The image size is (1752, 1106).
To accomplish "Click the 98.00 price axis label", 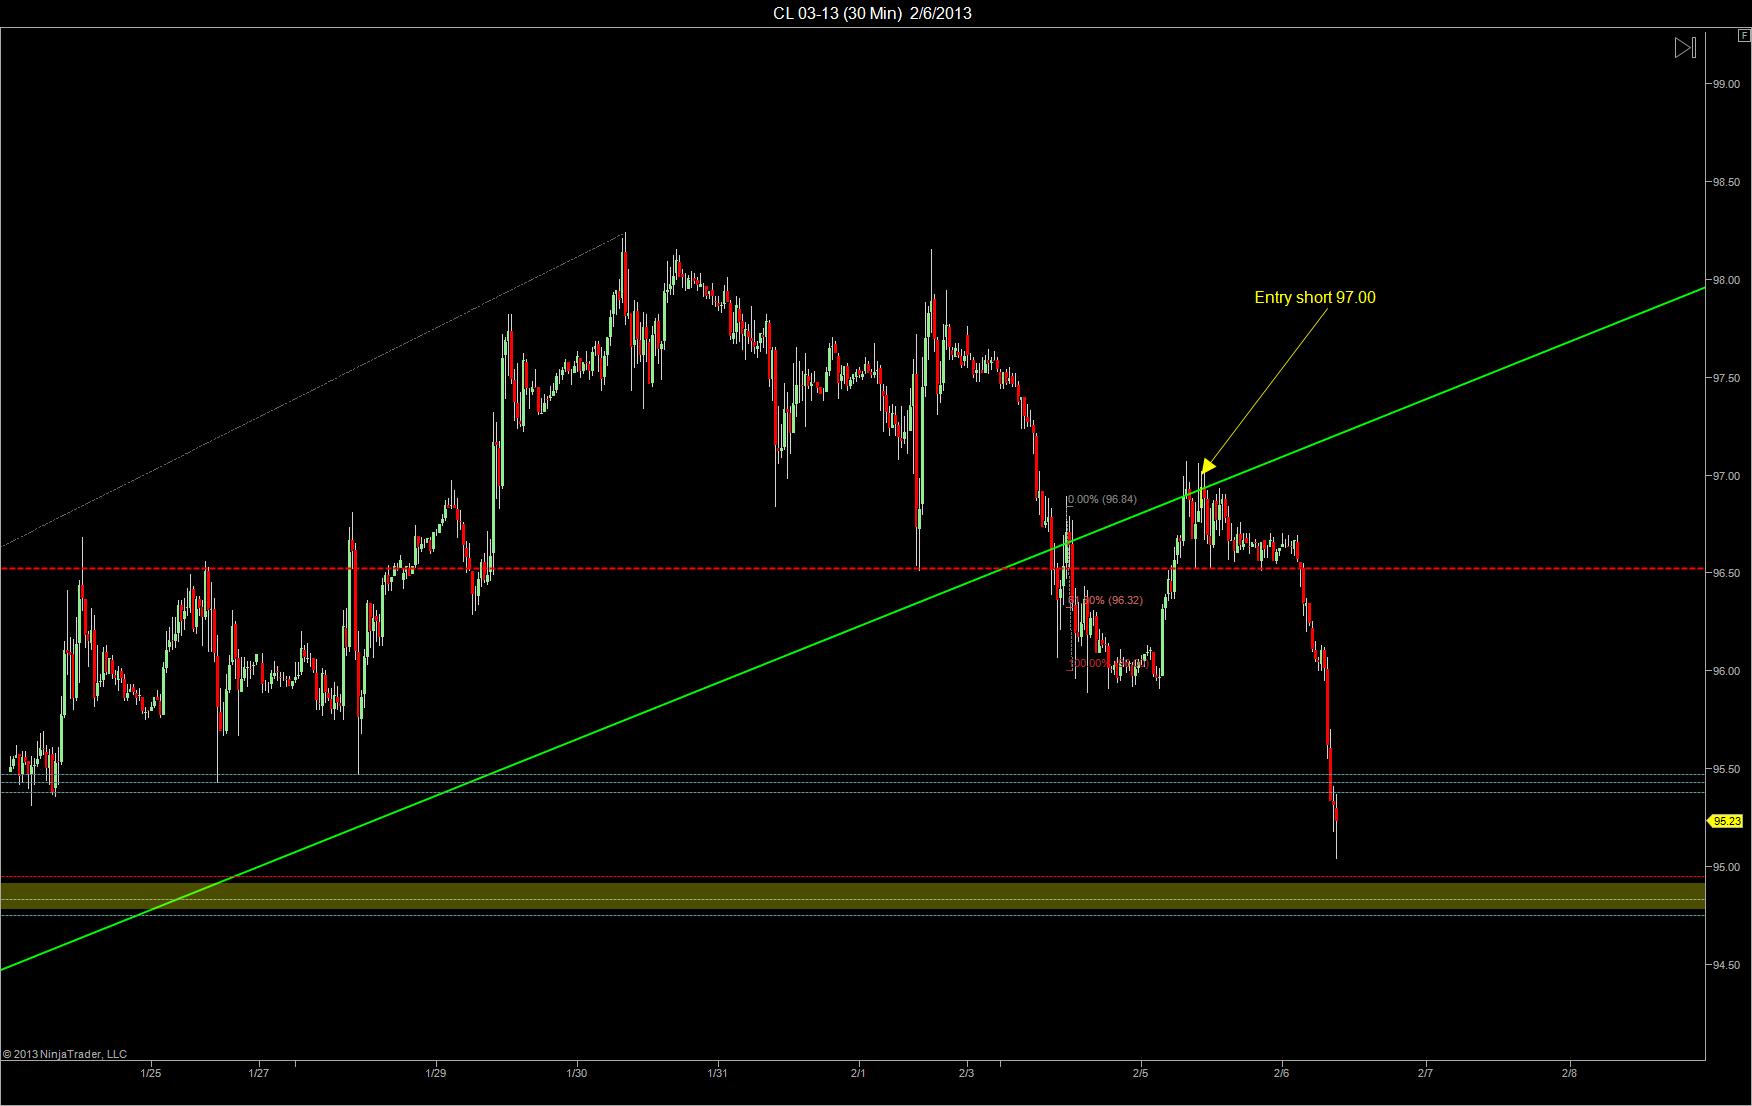I will (x=1726, y=280).
